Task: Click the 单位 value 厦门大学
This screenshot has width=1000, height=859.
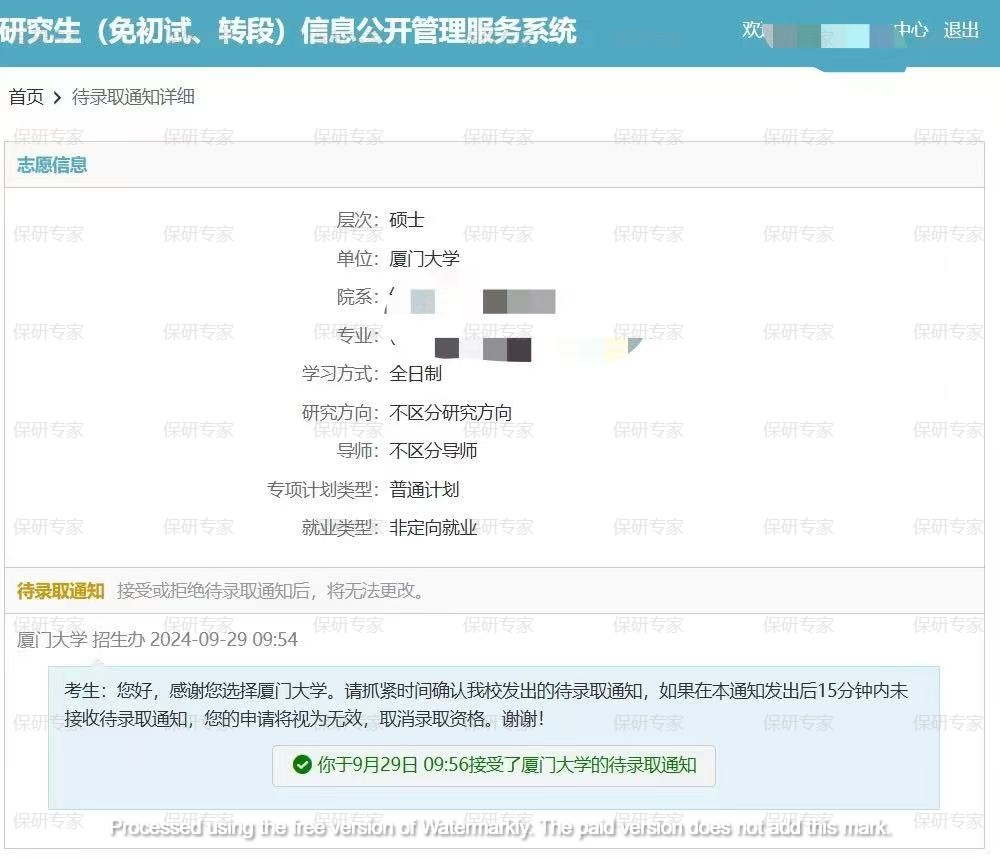Action: 423,258
